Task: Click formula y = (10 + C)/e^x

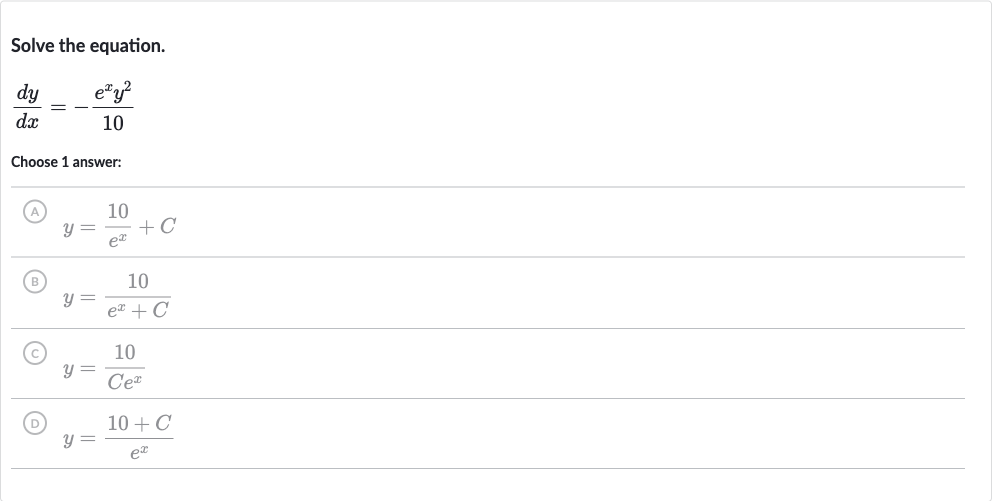Action: [x=118, y=436]
